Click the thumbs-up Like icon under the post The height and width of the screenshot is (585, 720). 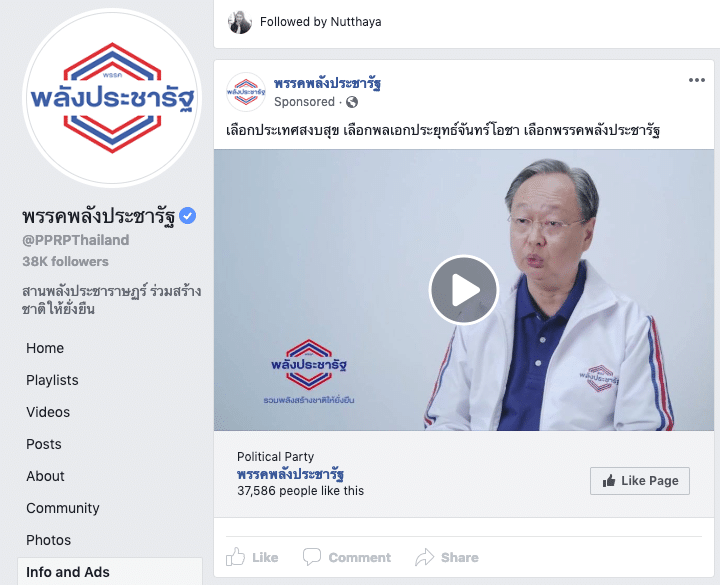(235, 557)
